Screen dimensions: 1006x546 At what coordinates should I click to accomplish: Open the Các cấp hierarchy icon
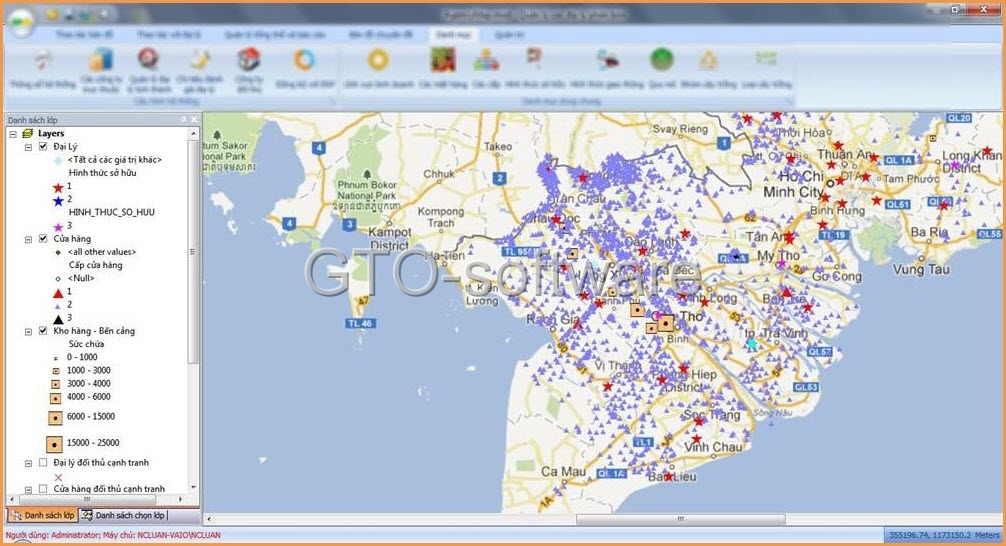[486, 60]
